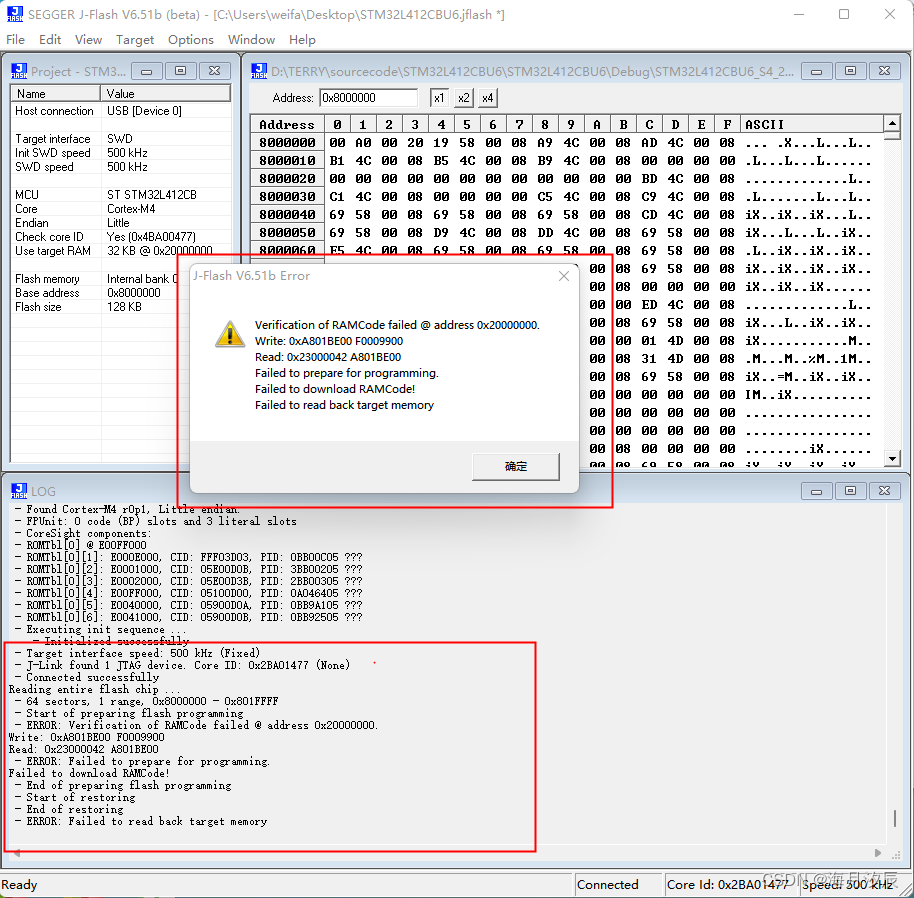Click the warning icon in error dialog

pyautogui.click(x=230, y=334)
